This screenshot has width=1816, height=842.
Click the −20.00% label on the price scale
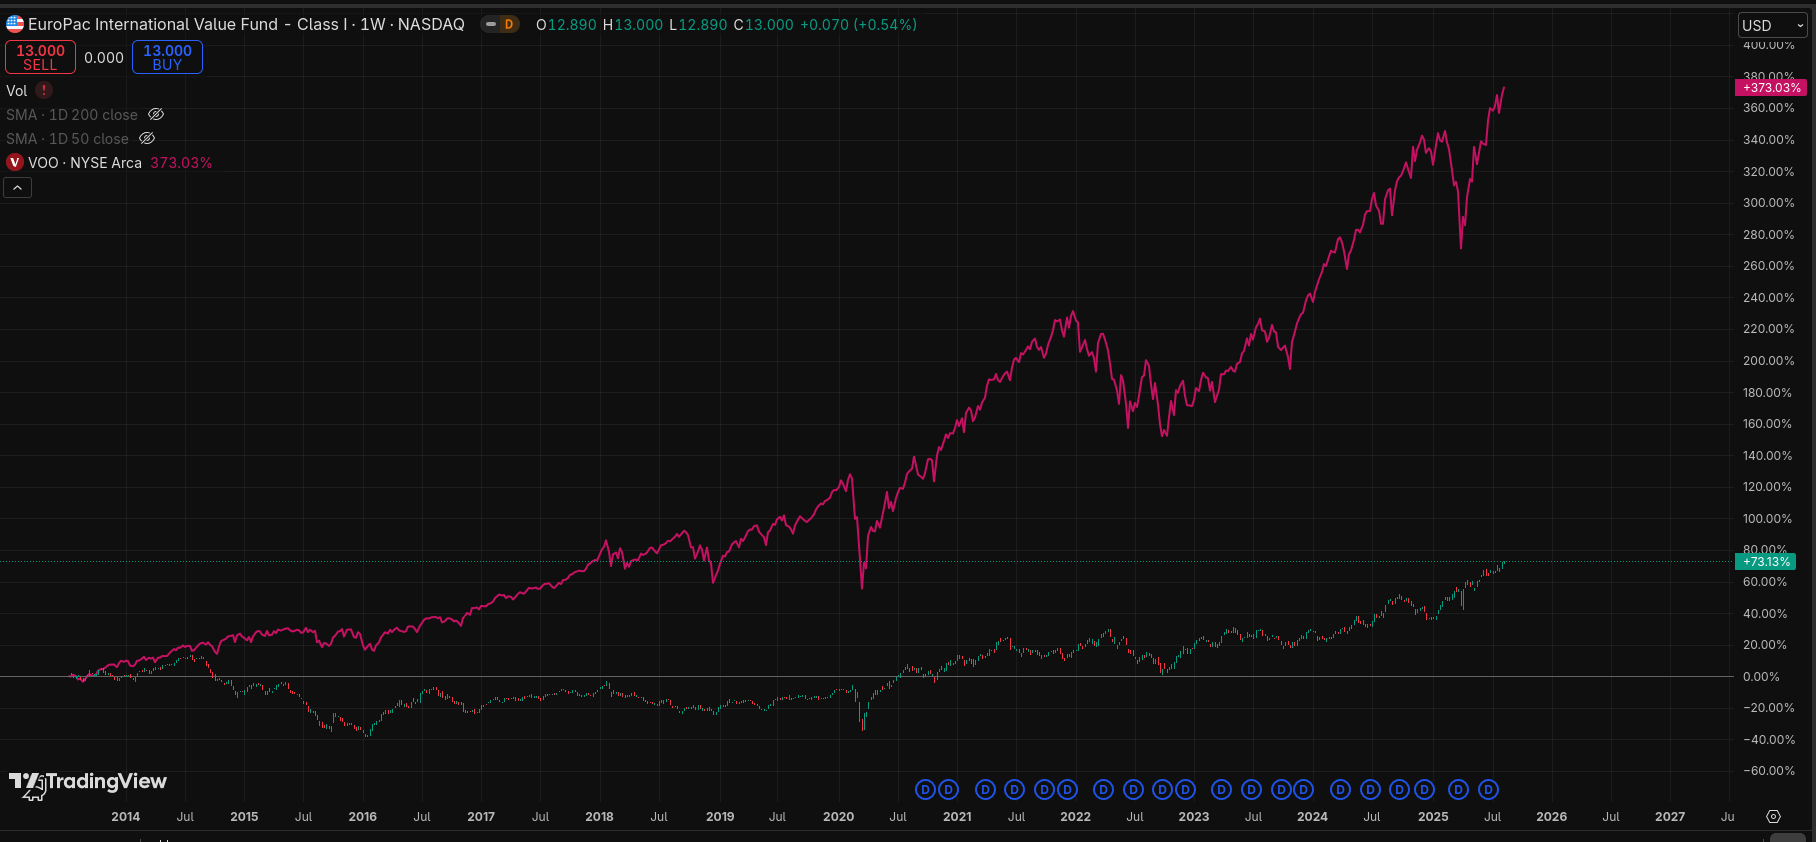click(x=1769, y=707)
